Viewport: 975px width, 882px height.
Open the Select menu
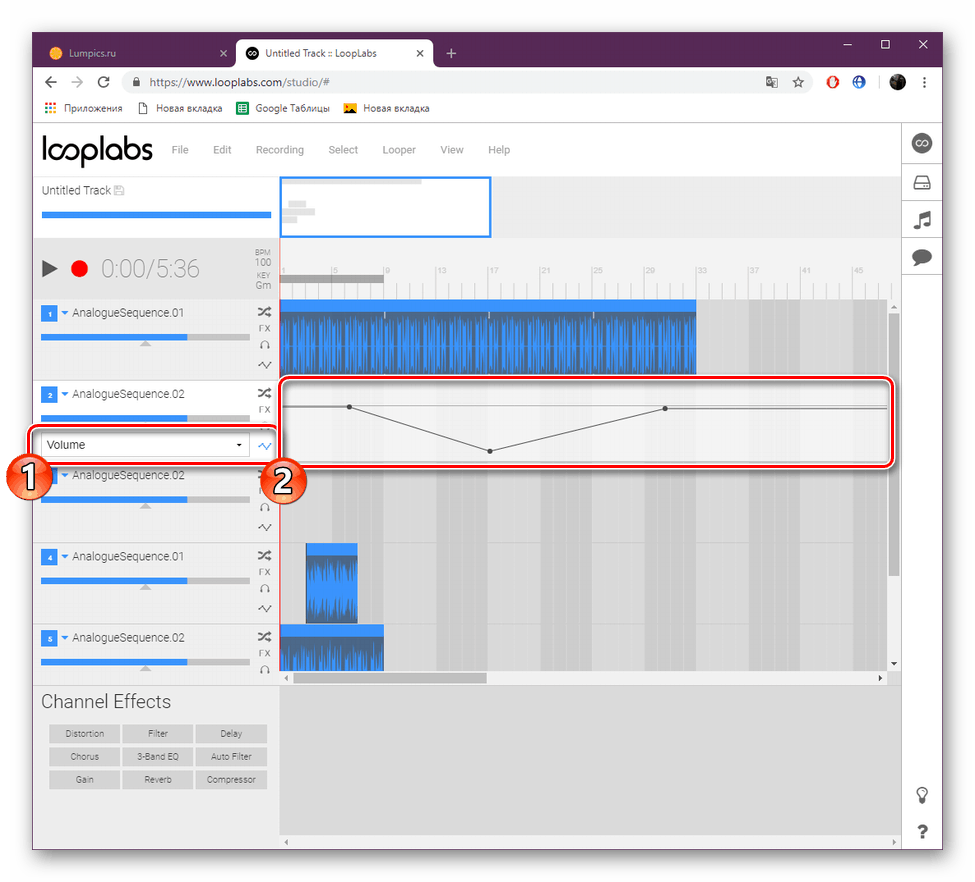pyautogui.click(x=343, y=150)
